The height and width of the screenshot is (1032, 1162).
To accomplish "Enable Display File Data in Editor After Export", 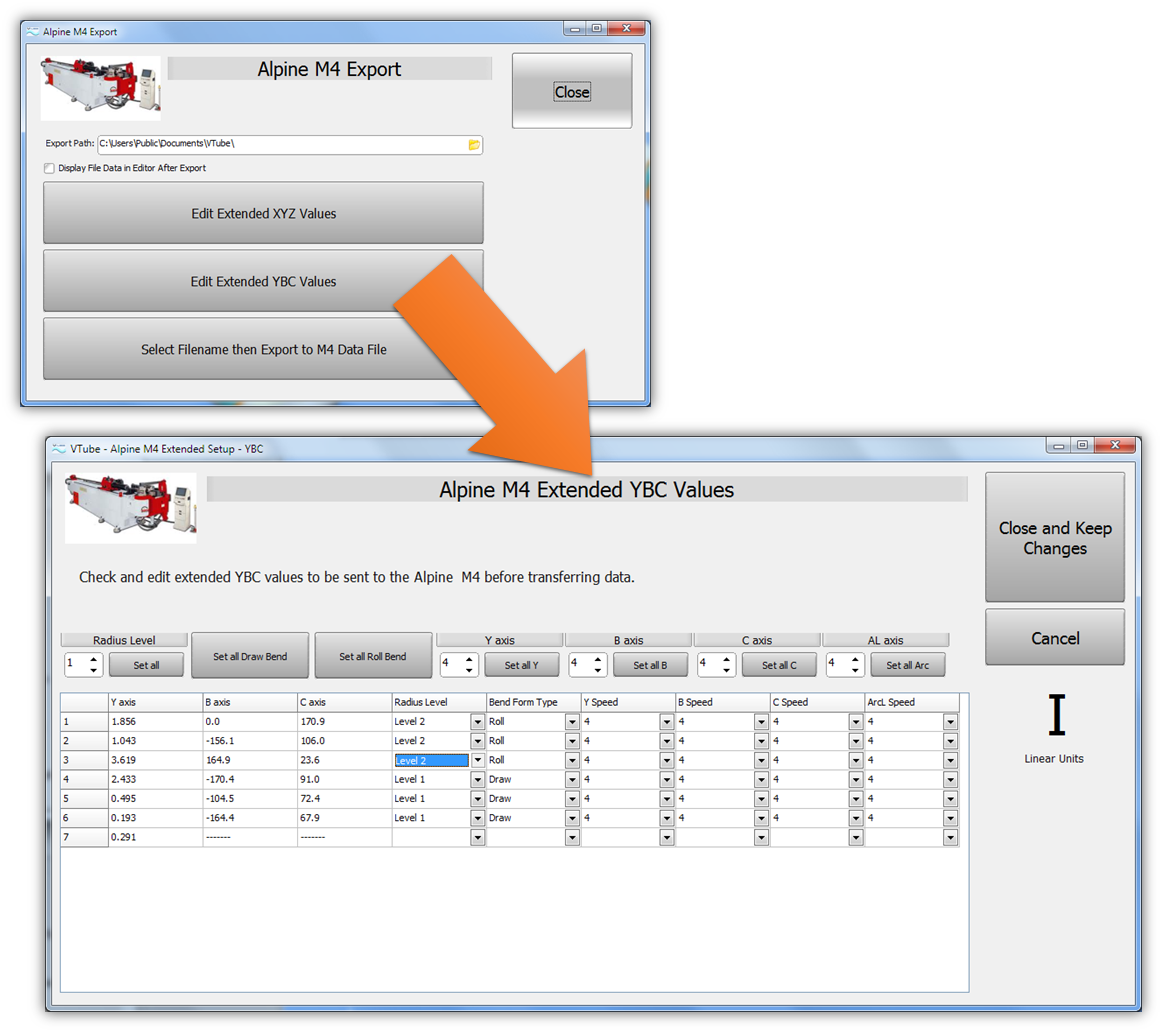I will [x=49, y=169].
